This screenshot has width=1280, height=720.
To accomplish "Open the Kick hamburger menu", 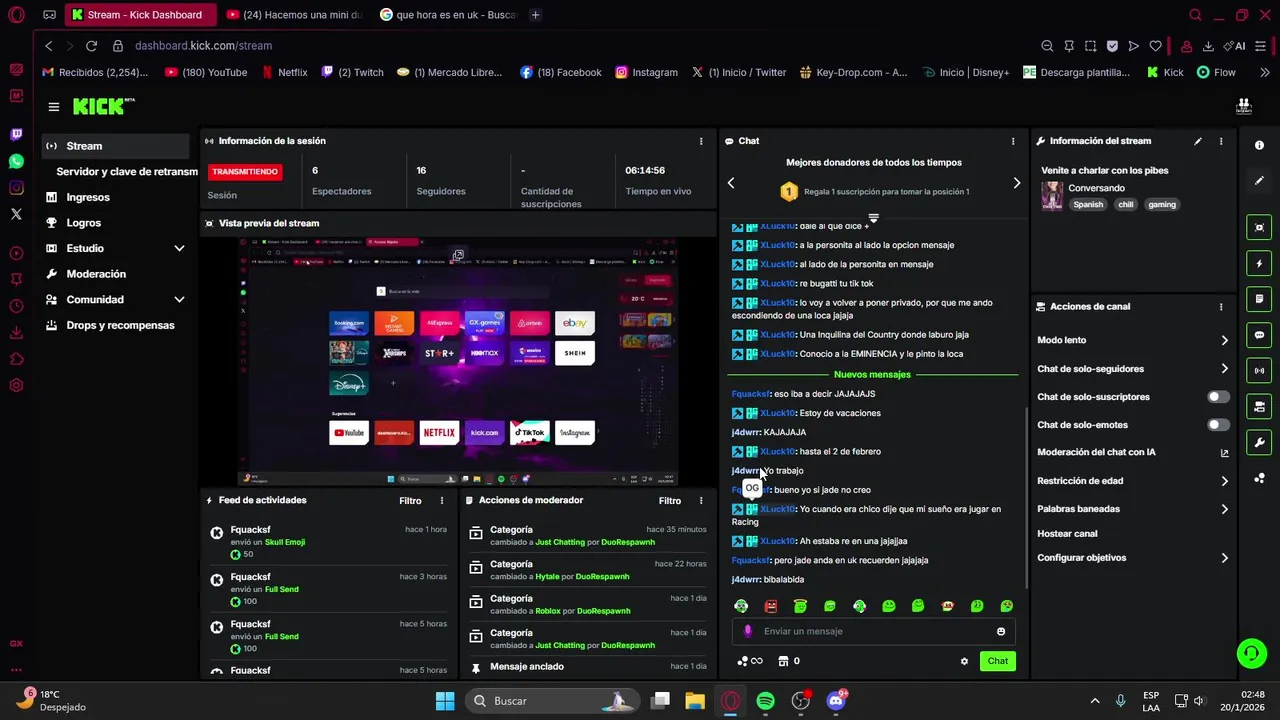I will click(54, 107).
